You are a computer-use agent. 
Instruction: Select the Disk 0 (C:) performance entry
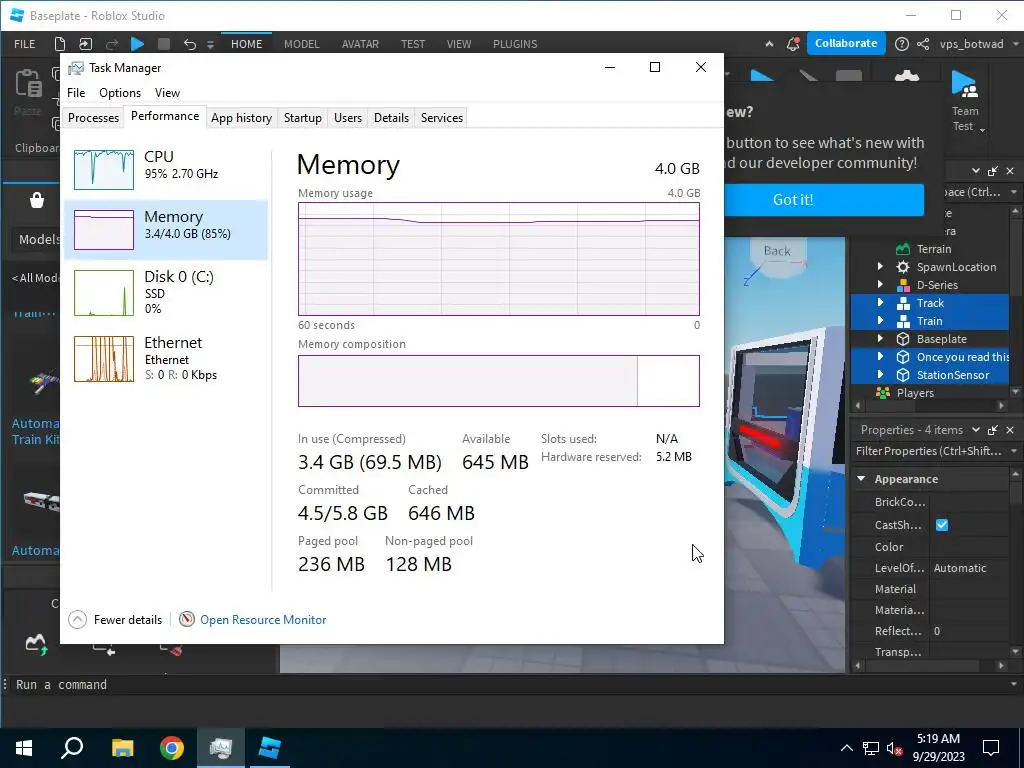(166, 292)
